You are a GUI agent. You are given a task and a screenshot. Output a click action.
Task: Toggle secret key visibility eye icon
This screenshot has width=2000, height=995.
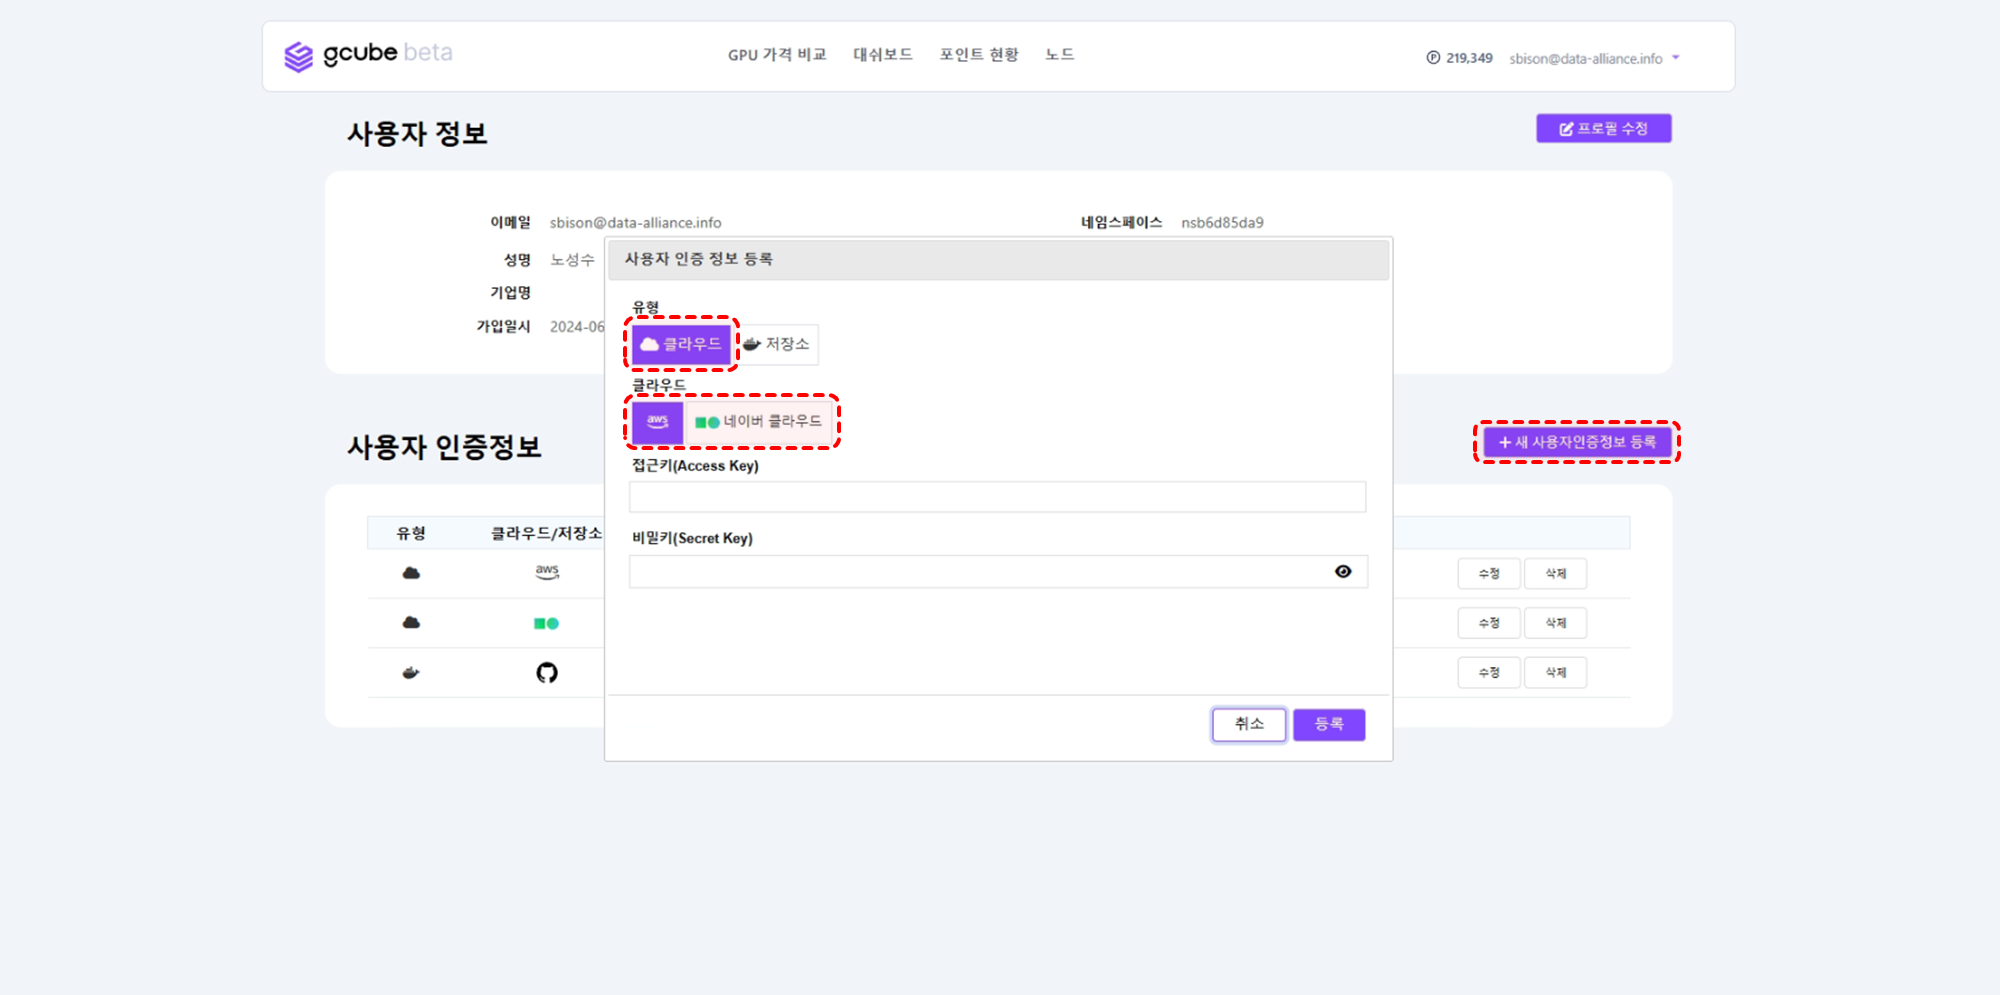point(1343,572)
